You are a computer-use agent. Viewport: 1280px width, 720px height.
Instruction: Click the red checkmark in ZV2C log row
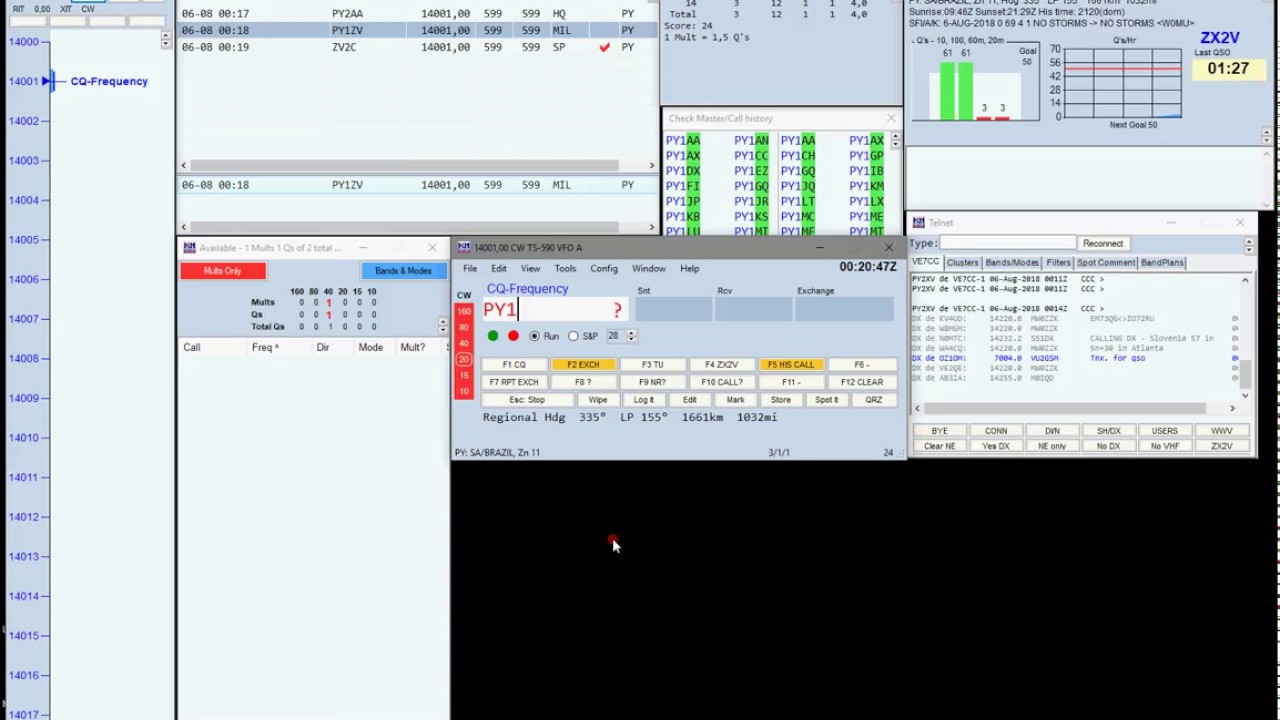pyautogui.click(x=604, y=47)
